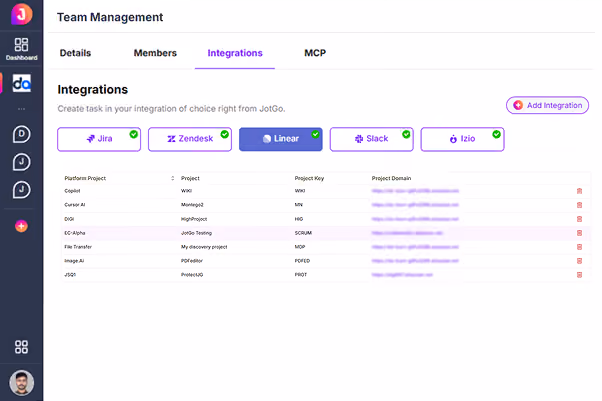Select the 'do' workspace icon in sidebar
The width and height of the screenshot is (602, 401).
(x=22, y=83)
